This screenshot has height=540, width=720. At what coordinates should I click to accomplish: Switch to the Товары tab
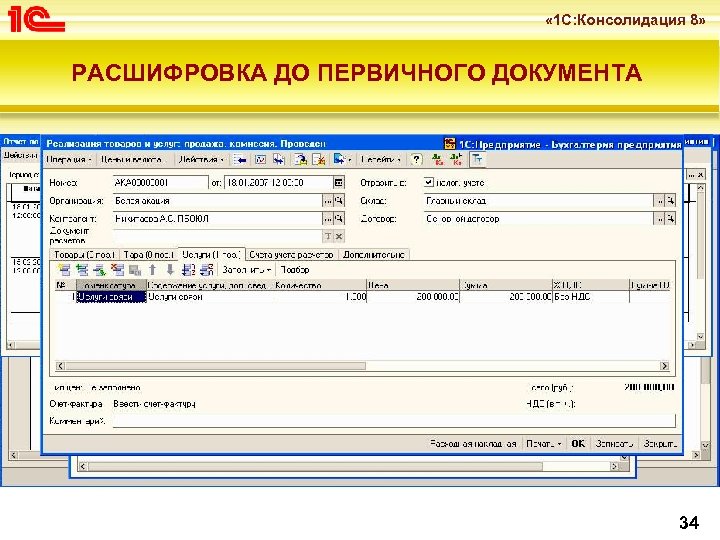(84, 254)
